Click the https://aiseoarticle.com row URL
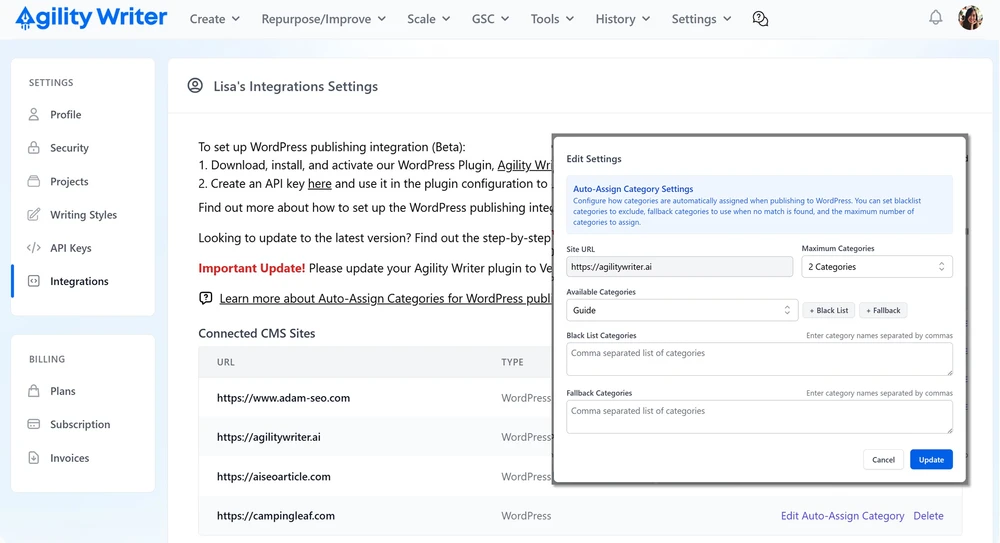Screen dimensions: 1000x543 tap(274, 477)
